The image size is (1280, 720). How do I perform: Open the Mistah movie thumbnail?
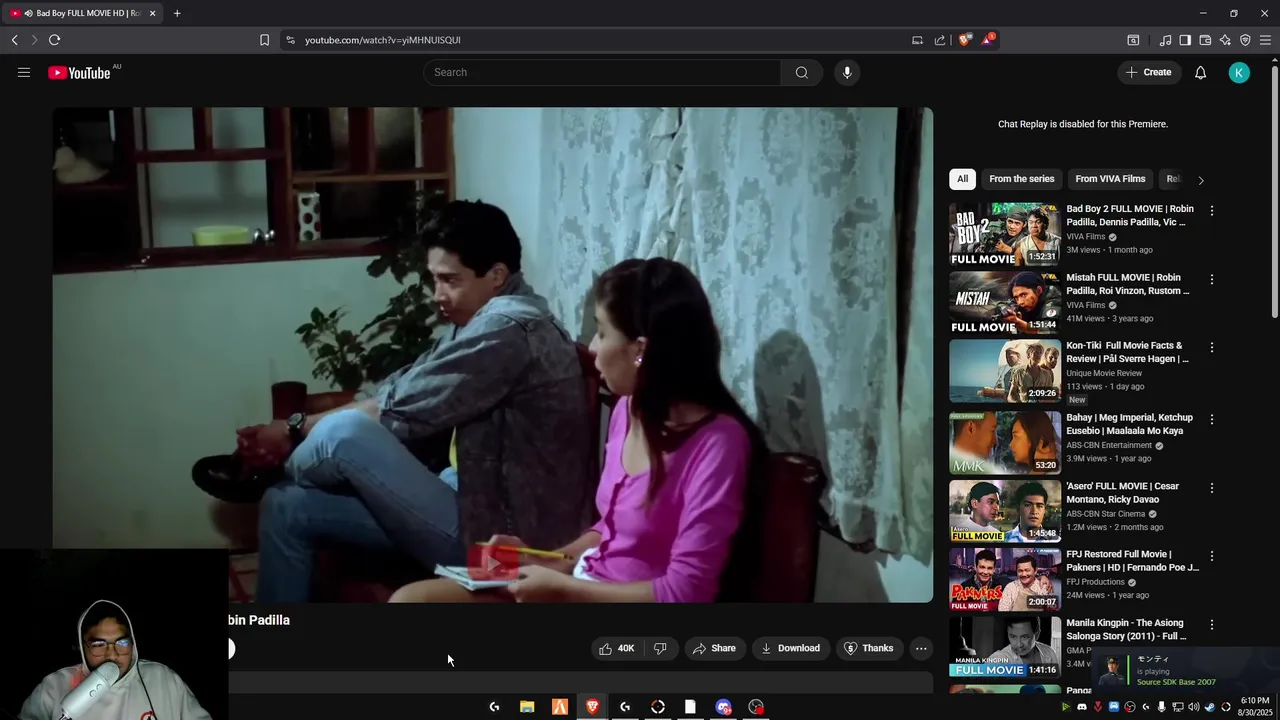1005,303
